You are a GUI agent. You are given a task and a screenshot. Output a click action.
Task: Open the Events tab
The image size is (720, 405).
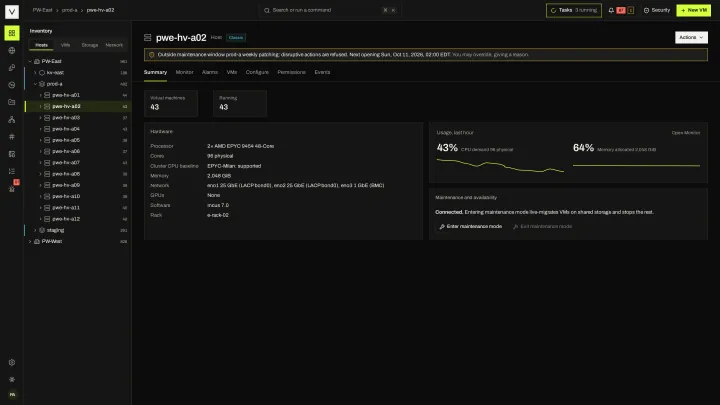click(322, 72)
